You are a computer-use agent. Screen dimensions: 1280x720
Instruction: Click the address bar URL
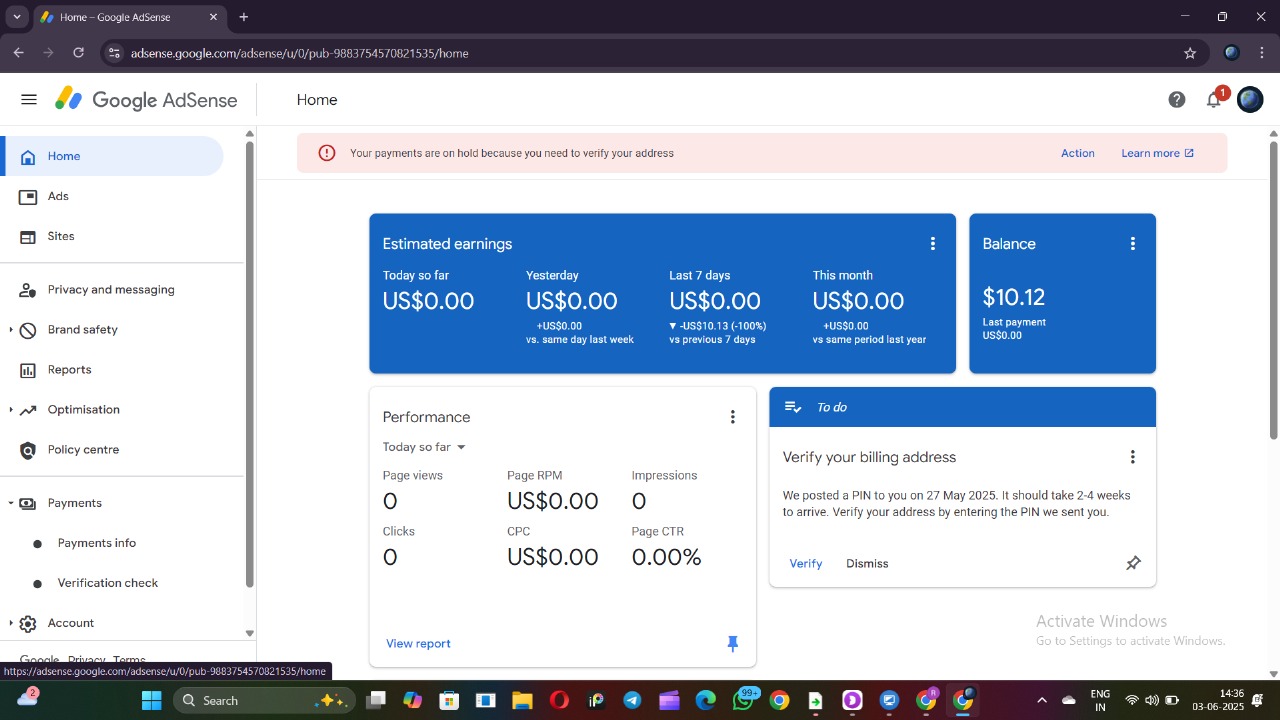299,53
